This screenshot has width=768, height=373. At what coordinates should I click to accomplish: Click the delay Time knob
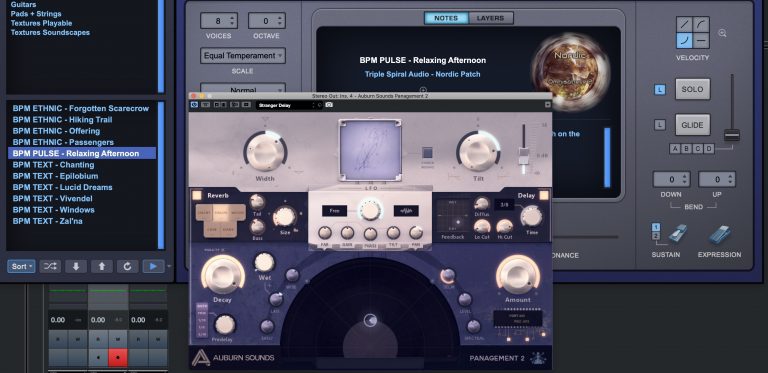pos(531,217)
